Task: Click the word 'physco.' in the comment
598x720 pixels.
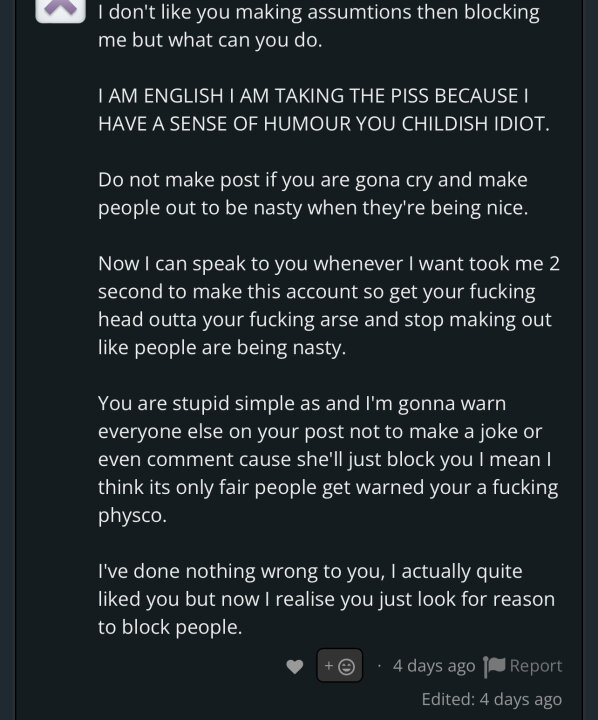Action: coord(132,516)
